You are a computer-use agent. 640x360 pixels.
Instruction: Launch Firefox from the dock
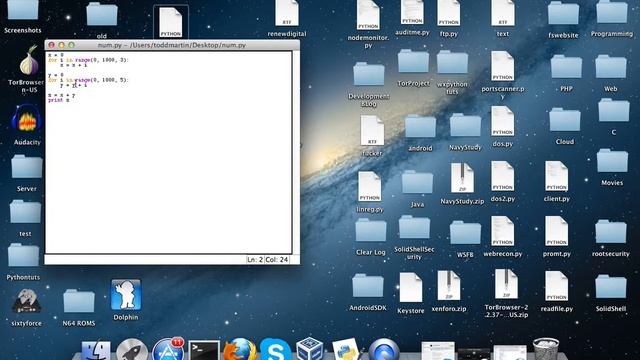[240, 349]
